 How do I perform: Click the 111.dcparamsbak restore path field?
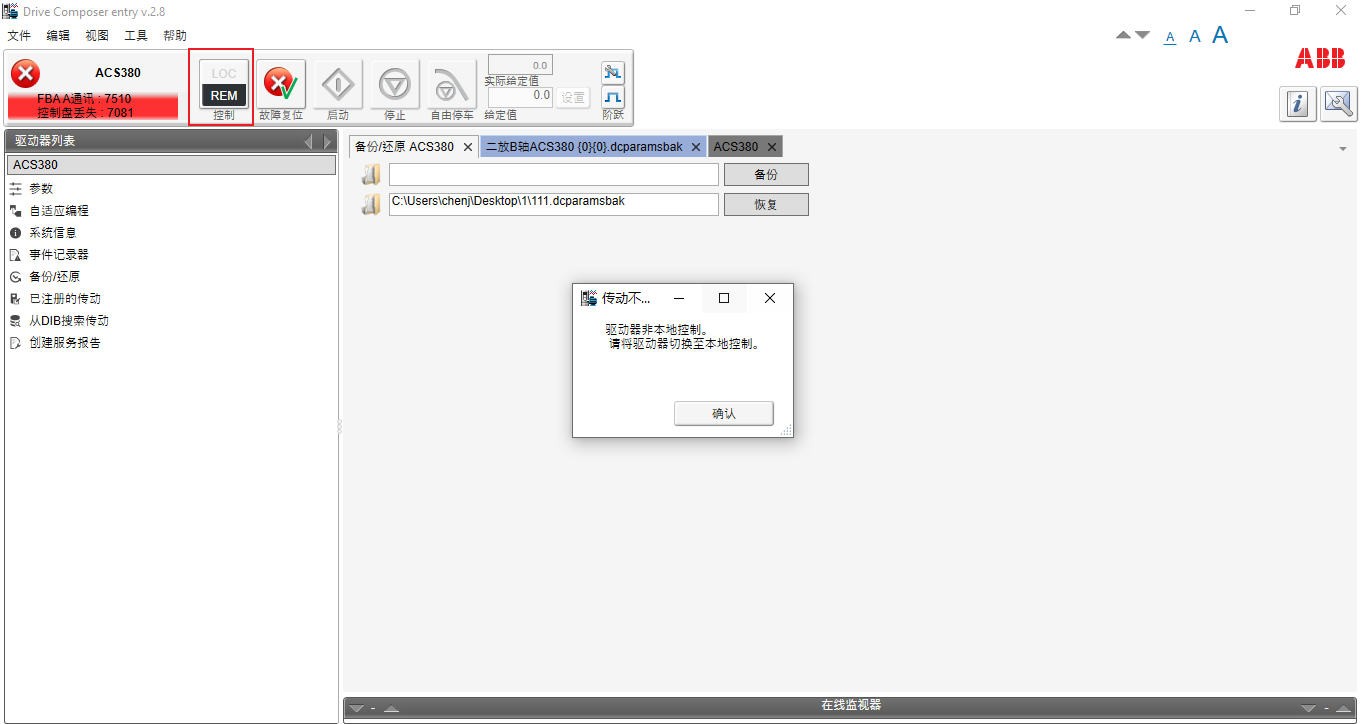coord(554,205)
